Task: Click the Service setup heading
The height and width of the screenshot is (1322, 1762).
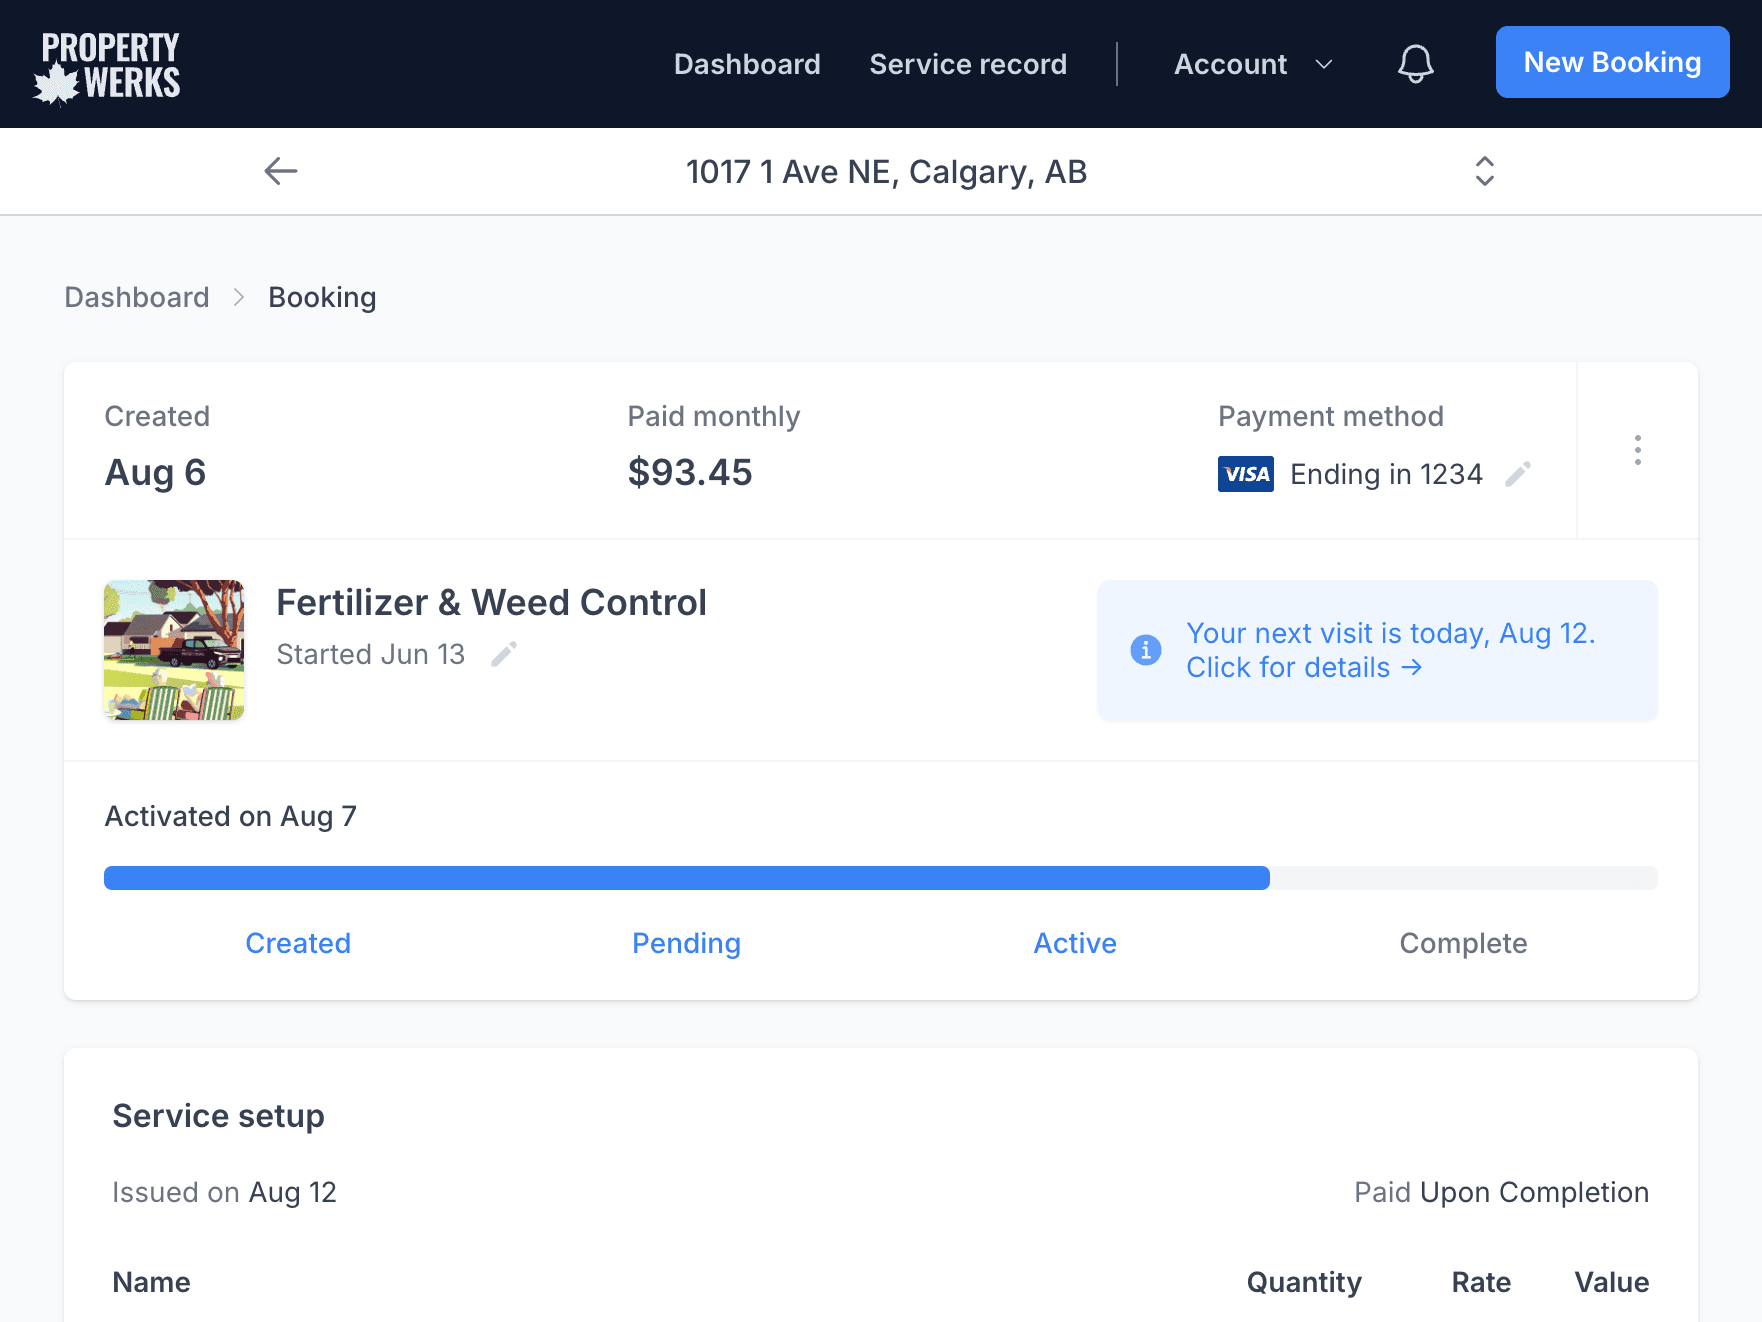Action: (x=218, y=1116)
